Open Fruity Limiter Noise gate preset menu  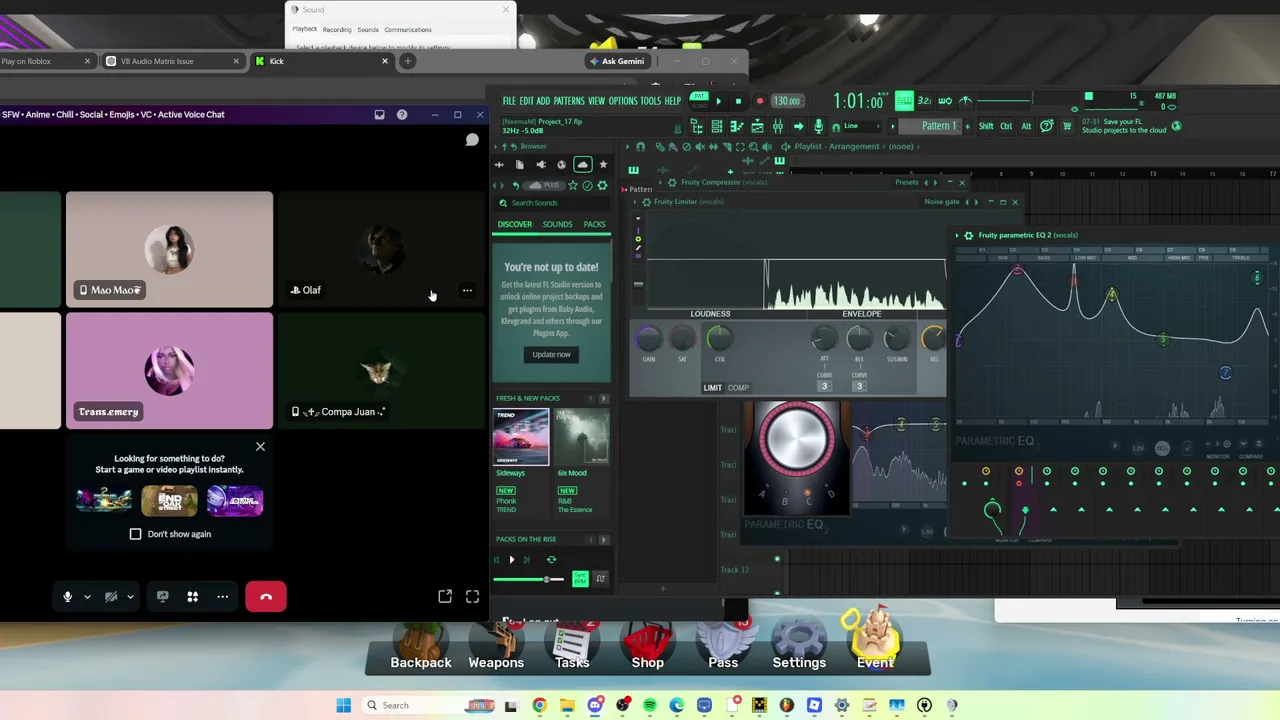942,202
